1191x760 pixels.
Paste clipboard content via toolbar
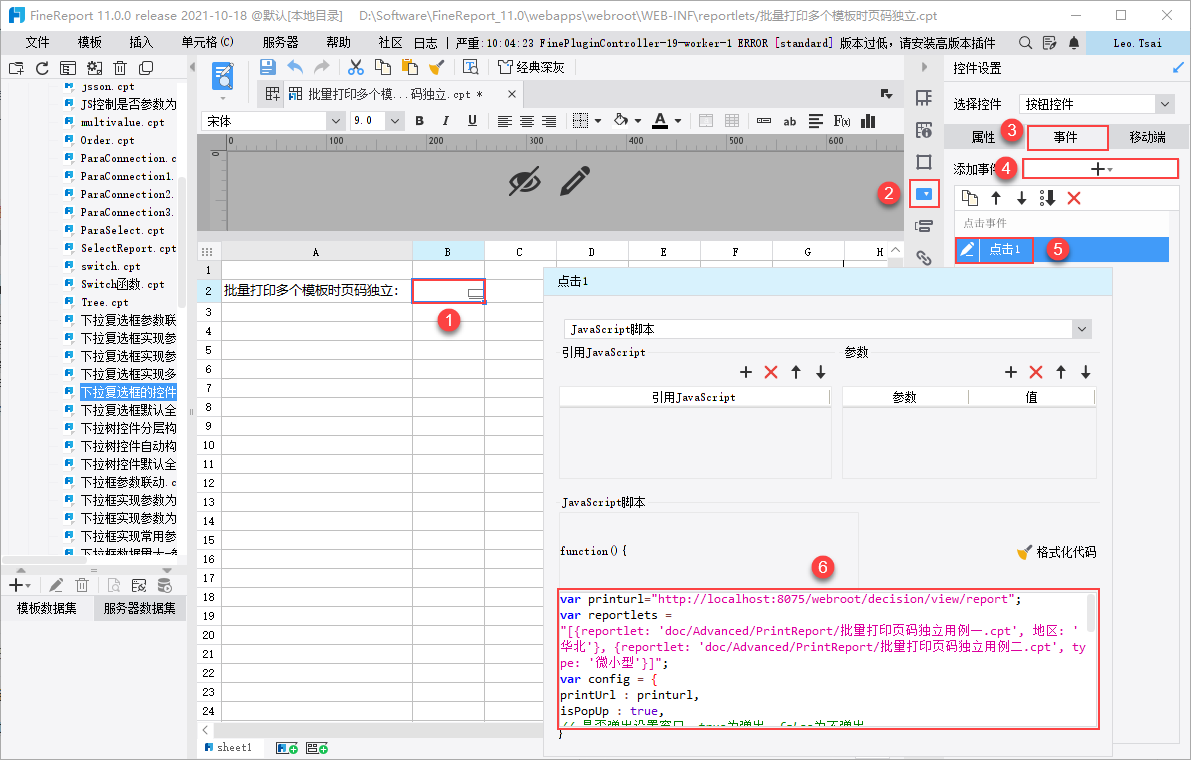pos(409,67)
